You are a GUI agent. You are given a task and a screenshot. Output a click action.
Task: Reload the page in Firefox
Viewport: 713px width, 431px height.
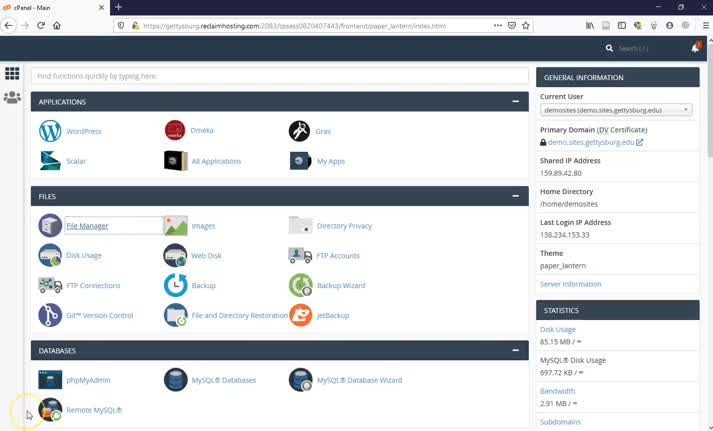click(41, 25)
